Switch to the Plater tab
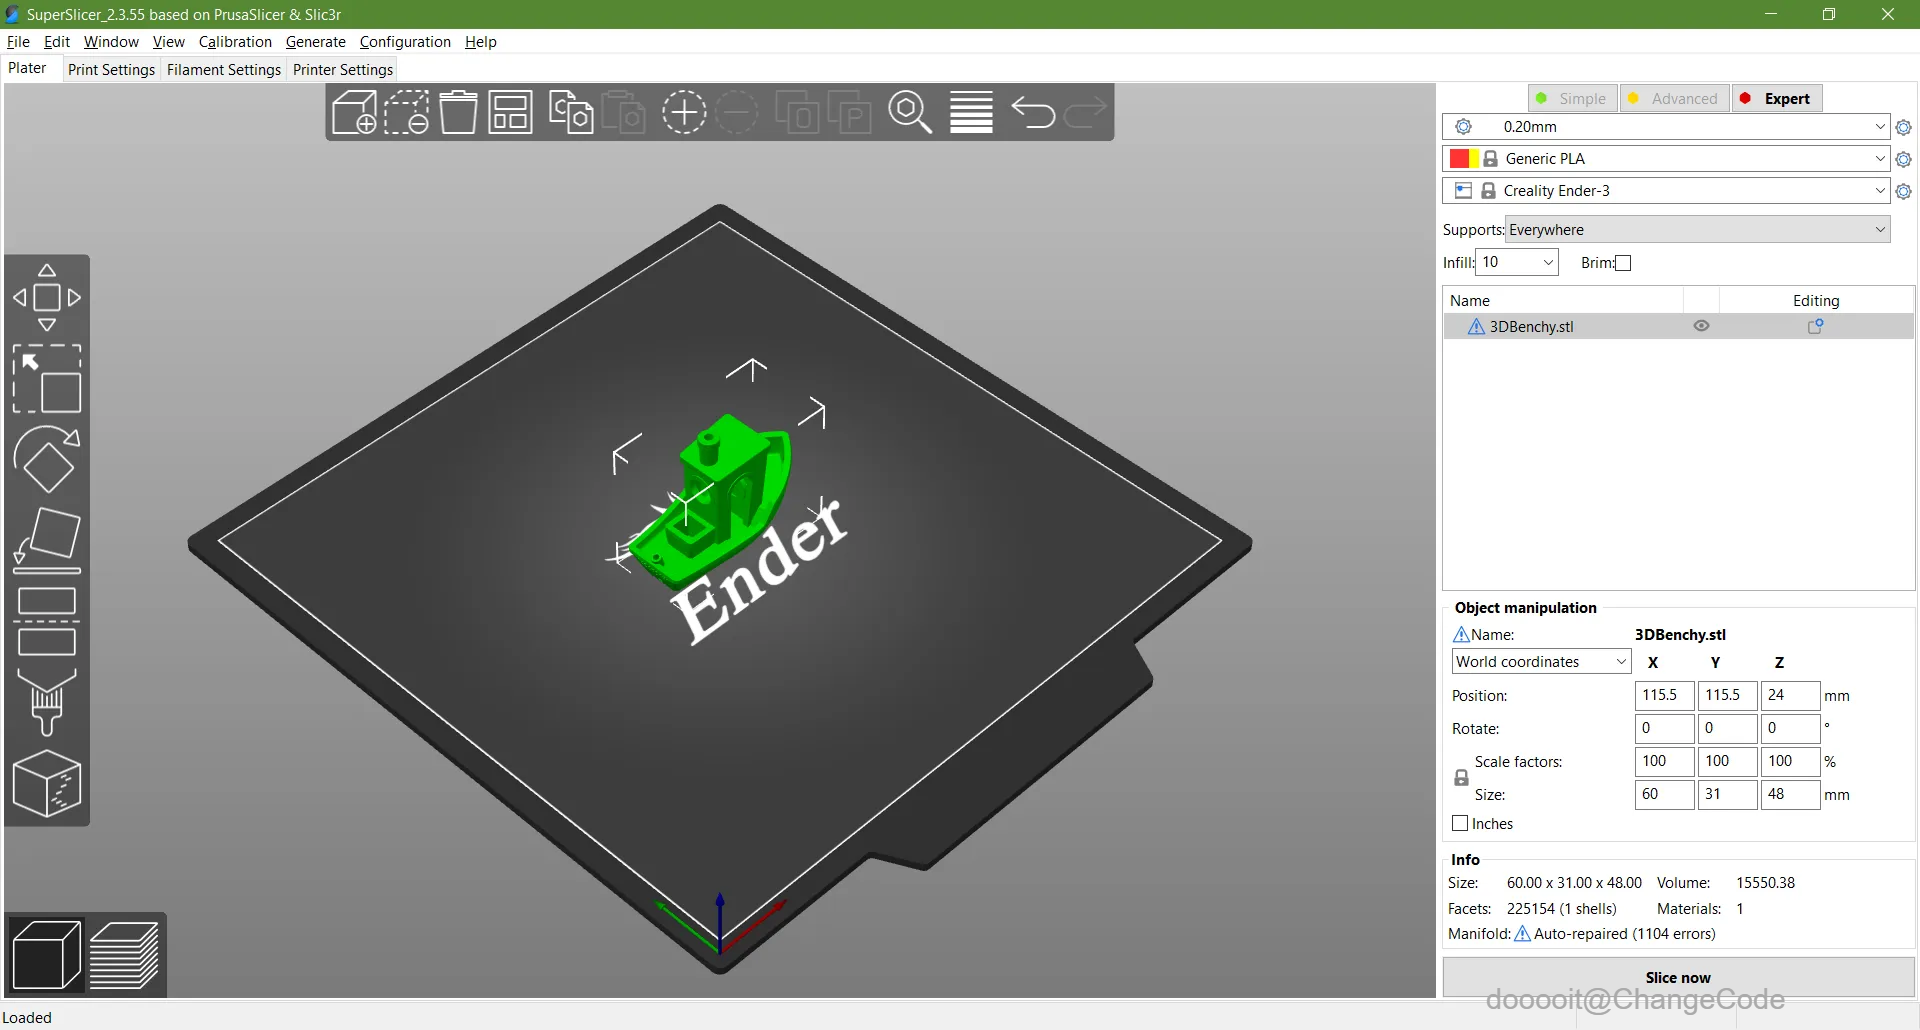Screen dimensions: 1920x1030 (27, 68)
